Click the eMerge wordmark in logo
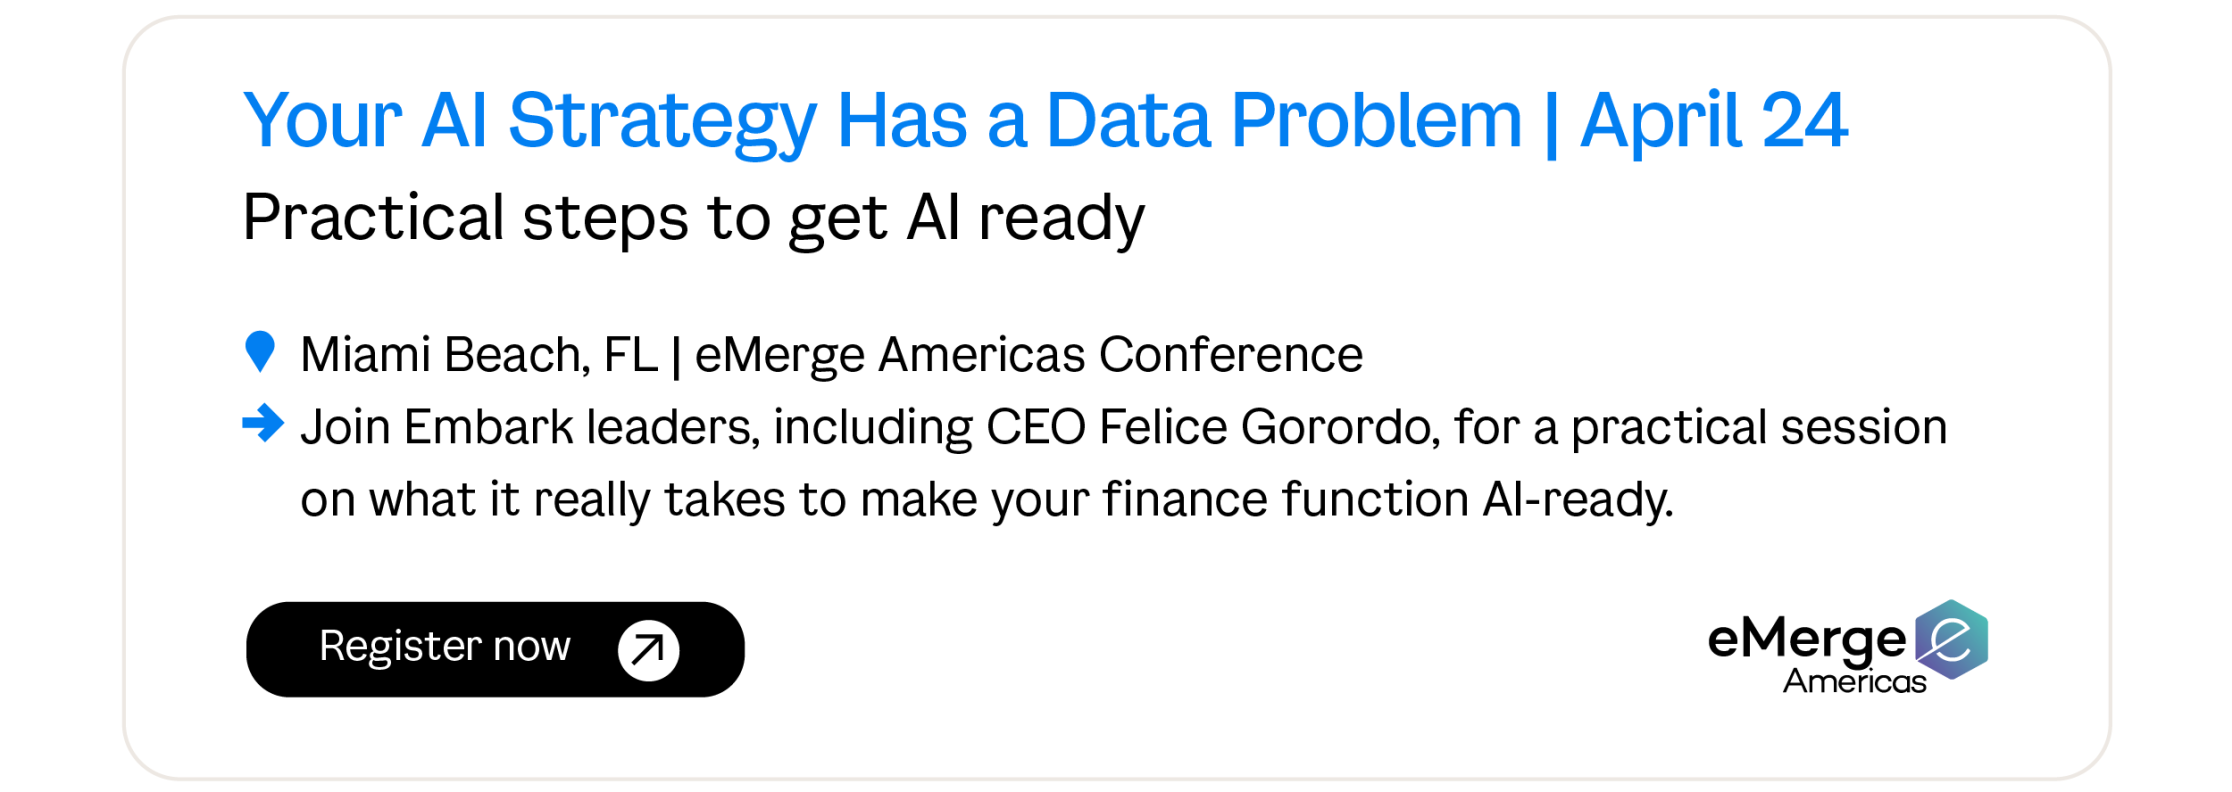The image size is (2232, 792). click(x=1806, y=639)
